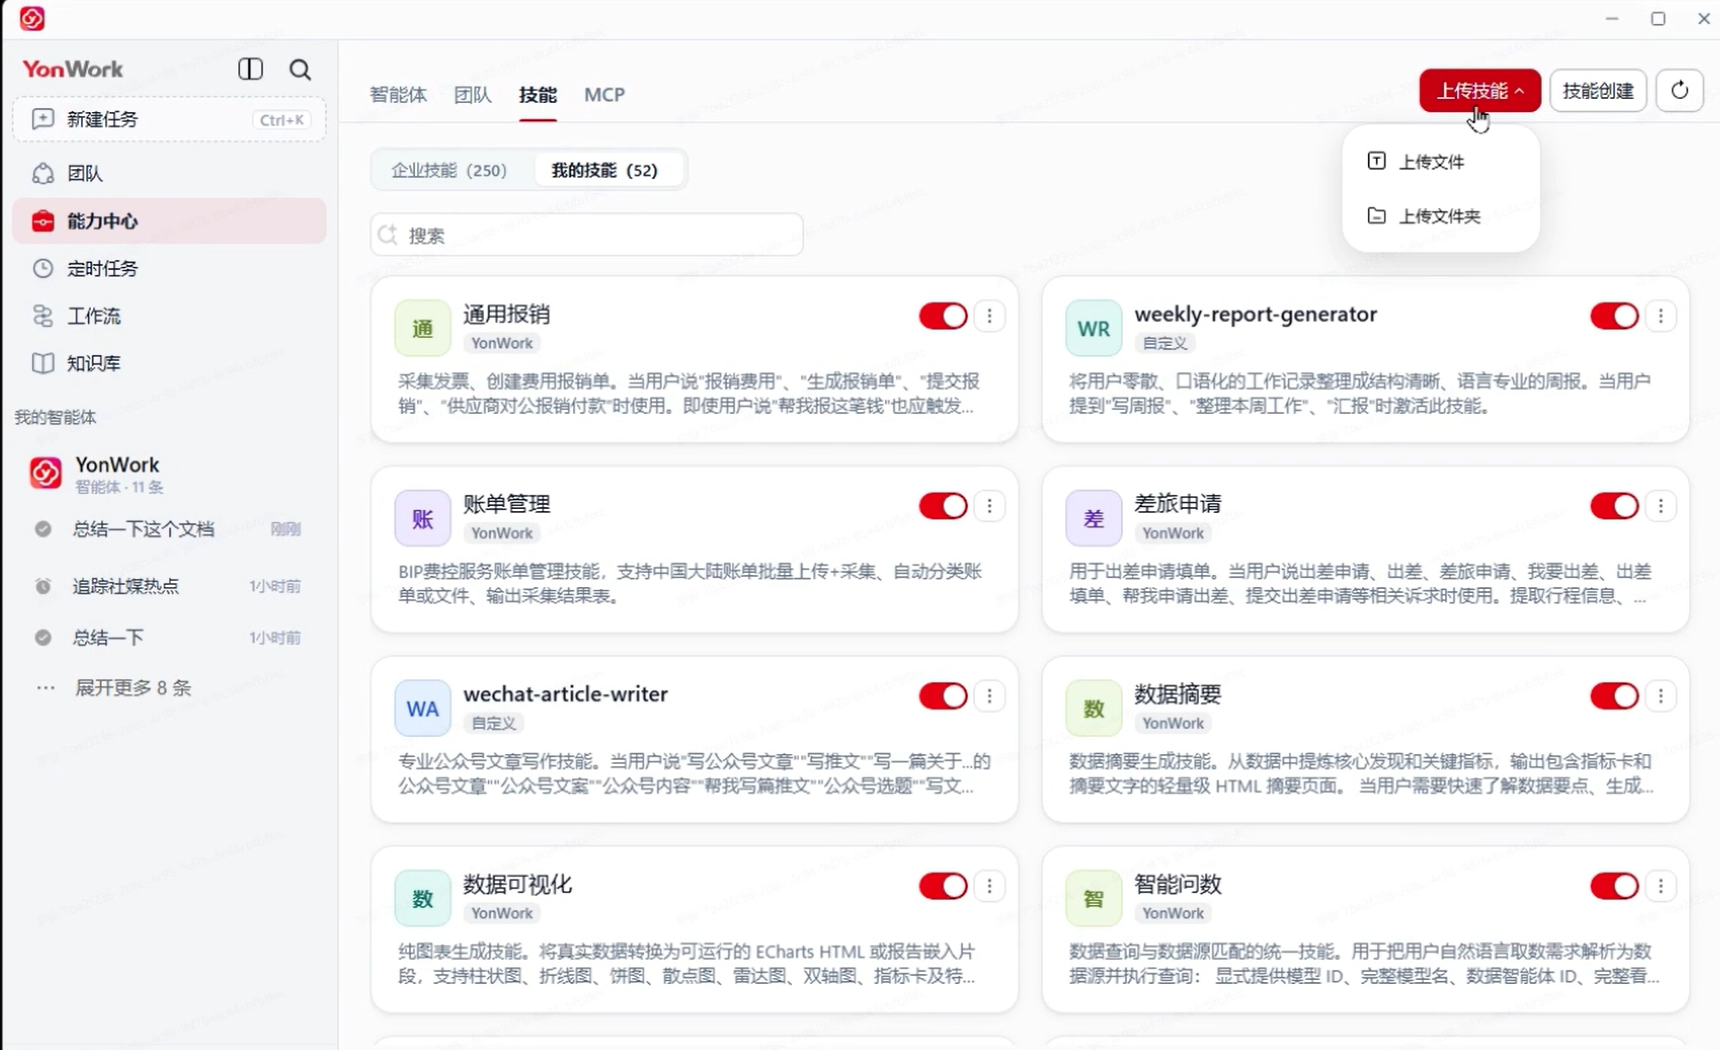Switch to the 智能体 tab

tap(398, 95)
